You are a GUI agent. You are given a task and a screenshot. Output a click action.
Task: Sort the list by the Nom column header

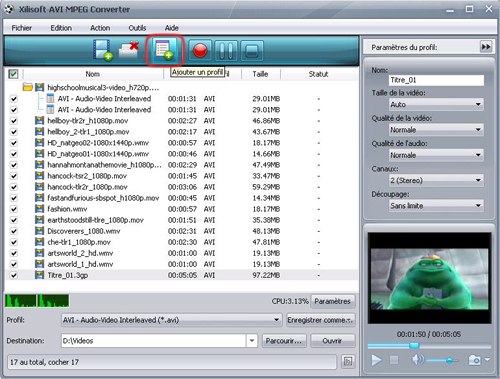tap(93, 74)
